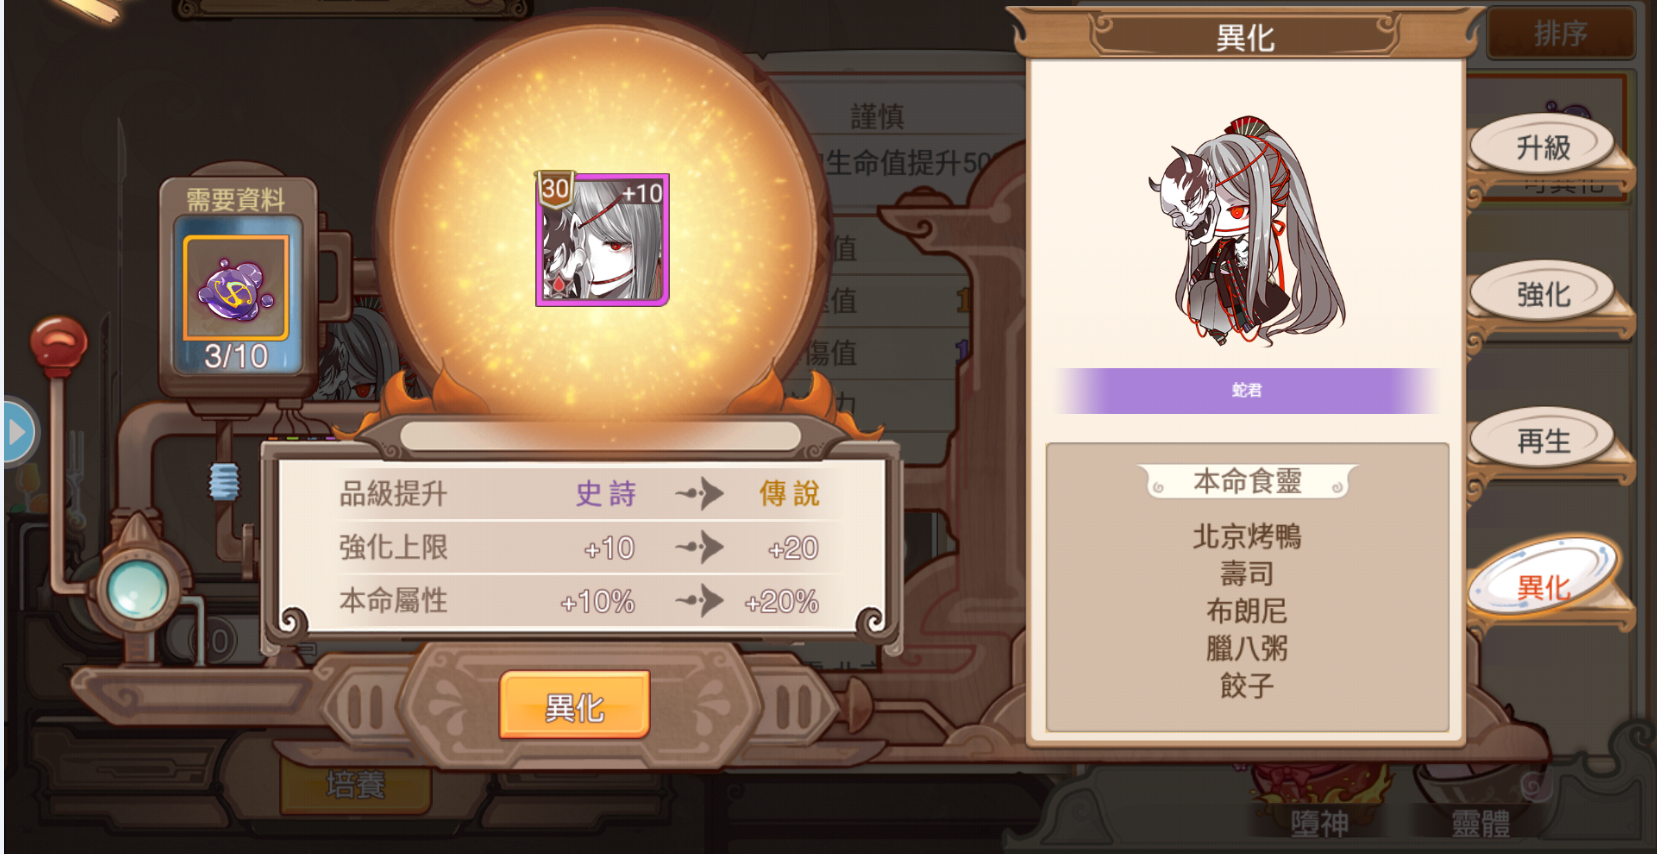Click the orange 異化 confirm button
The height and width of the screenshot is (854, 1657).
(575, 706)
